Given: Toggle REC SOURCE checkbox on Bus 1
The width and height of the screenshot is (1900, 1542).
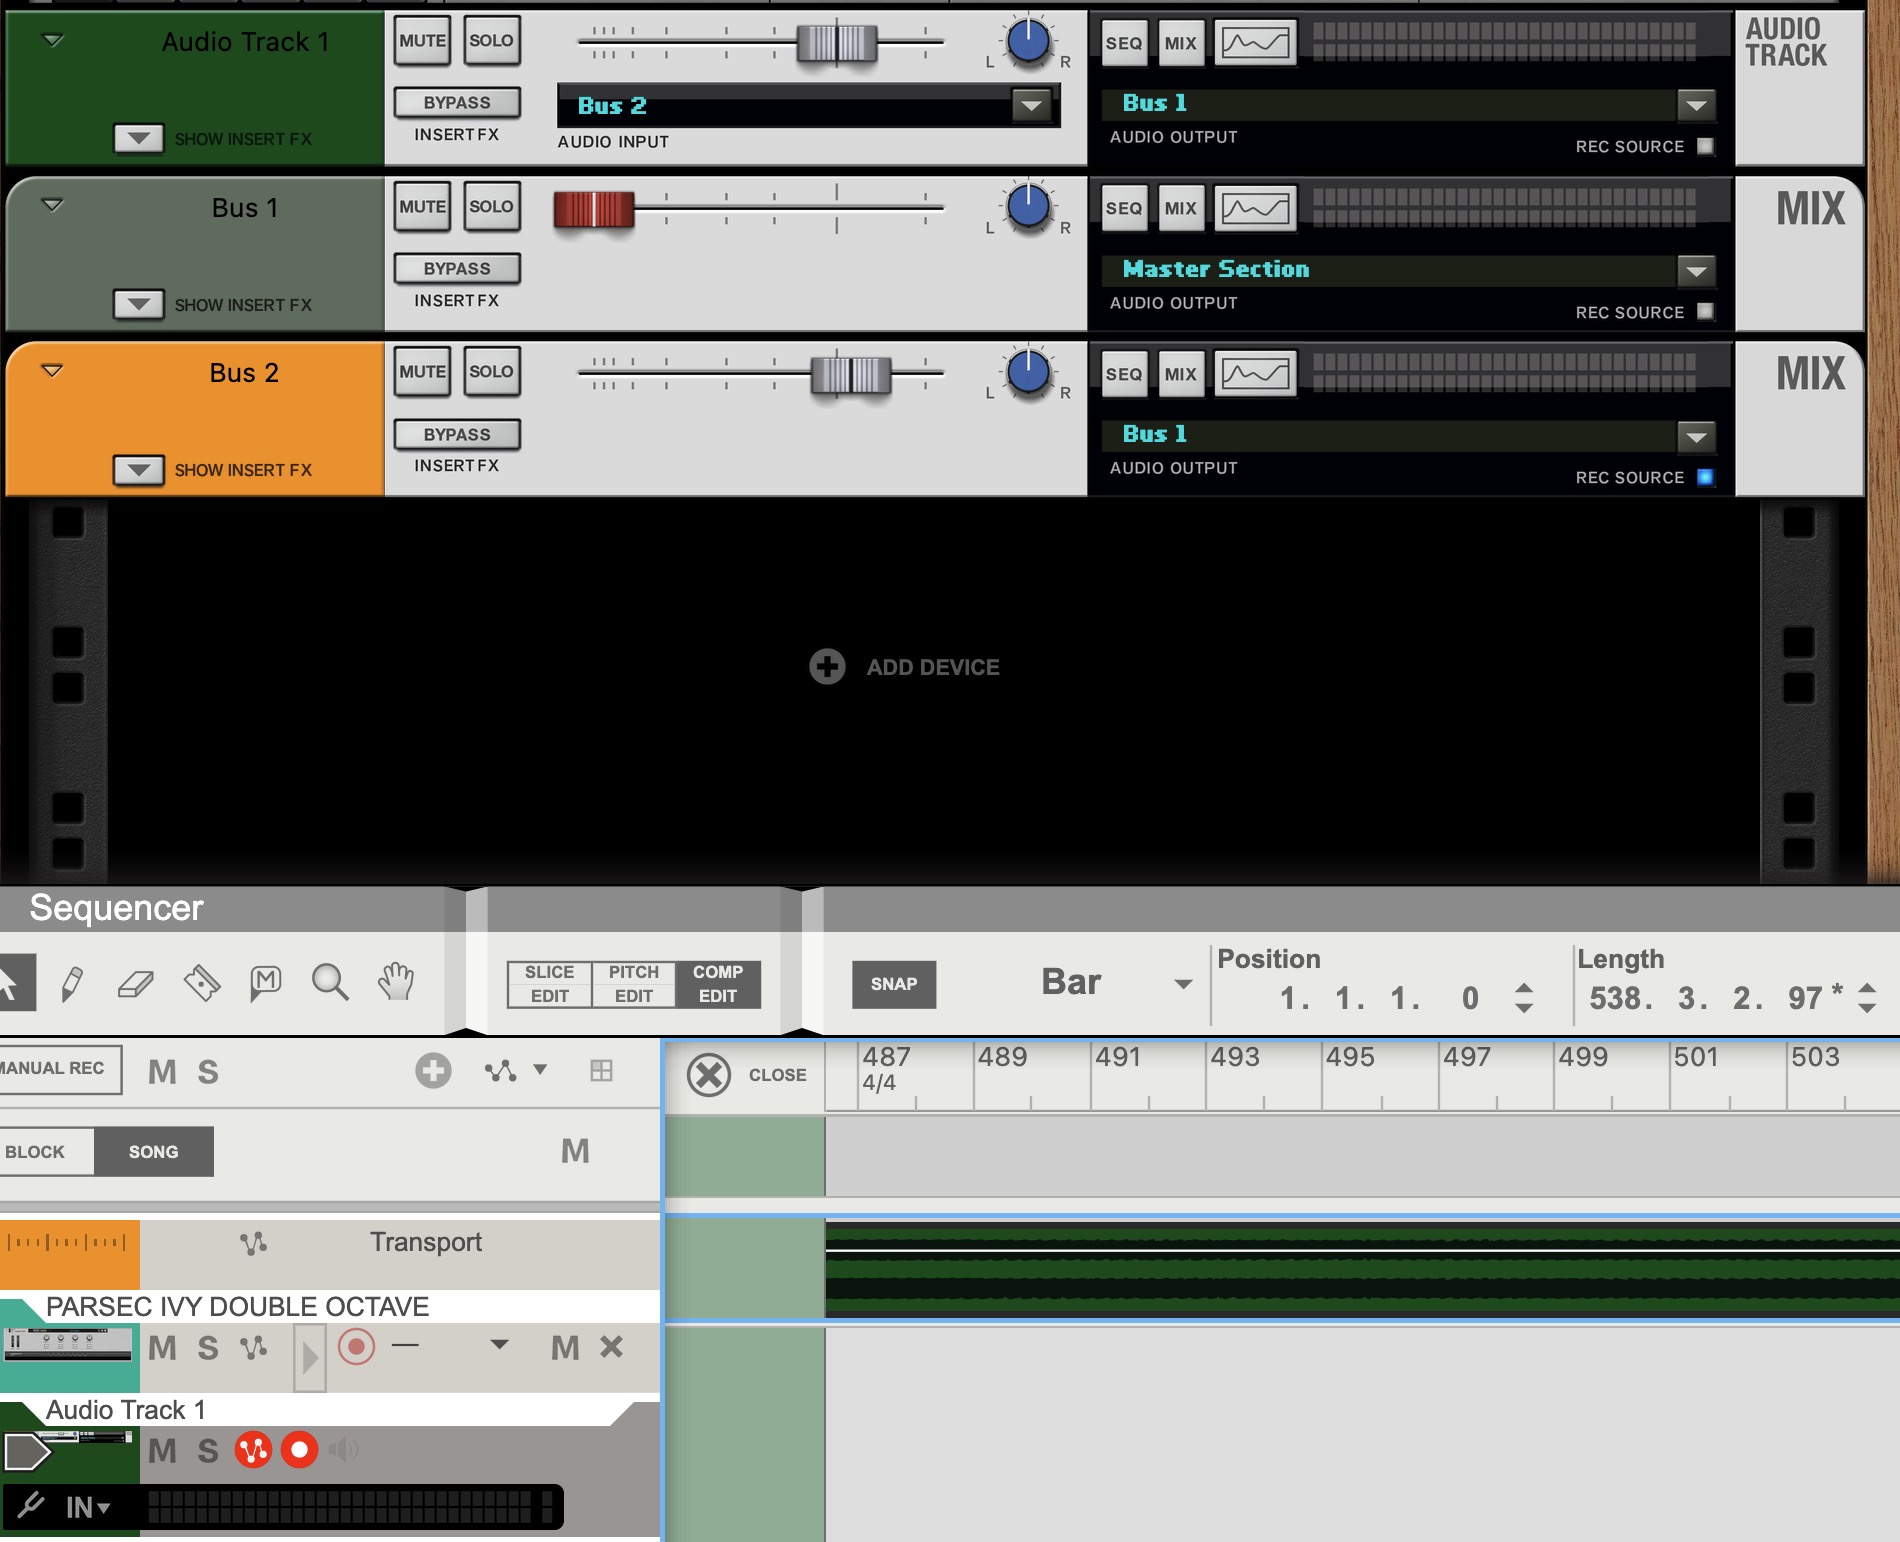Looking at the screenshot, I should (x=1706, y=311).
